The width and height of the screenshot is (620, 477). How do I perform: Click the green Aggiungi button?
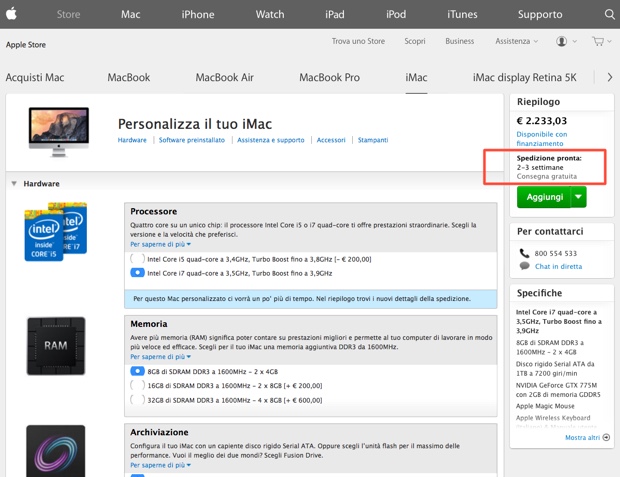tap(544, 197)
